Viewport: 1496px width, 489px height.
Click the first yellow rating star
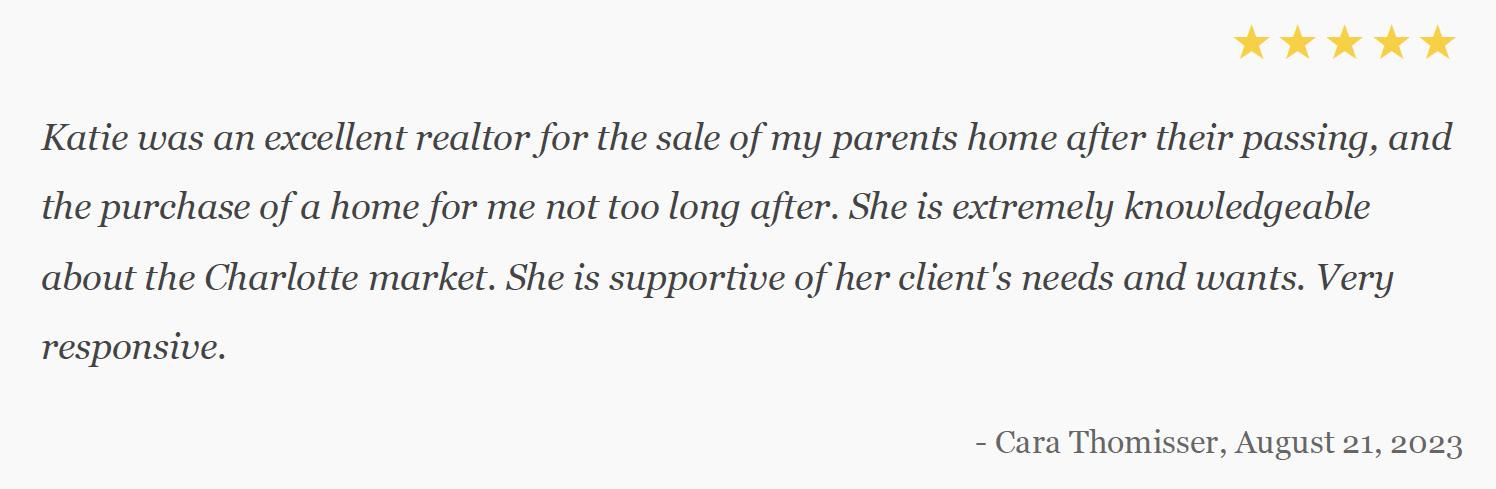pyautogui.click(x=1251, y=43)
